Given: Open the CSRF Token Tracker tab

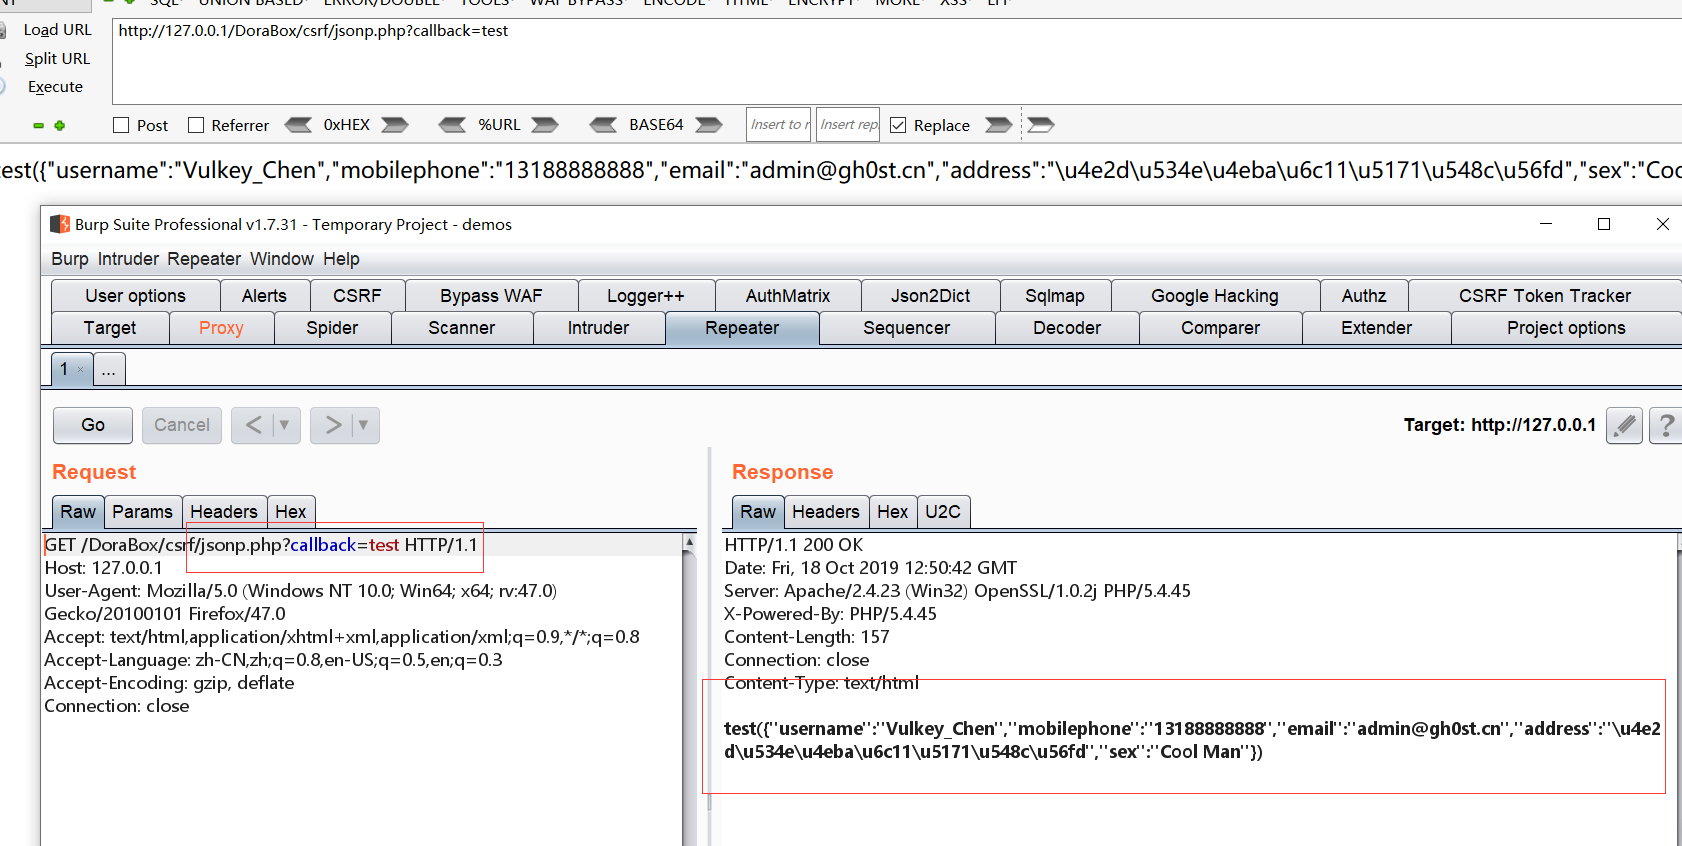Looking at the screenshot, I should (x=1545, y=296).
